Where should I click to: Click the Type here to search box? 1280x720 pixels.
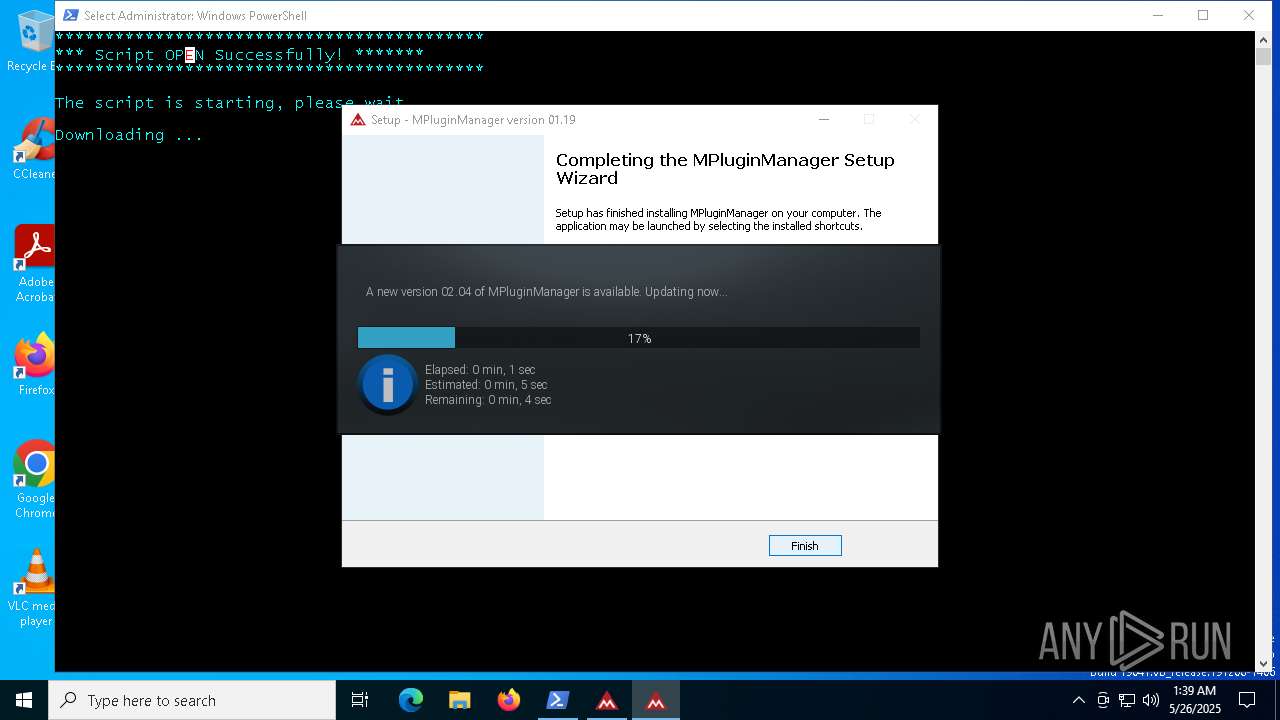(192, 700)
